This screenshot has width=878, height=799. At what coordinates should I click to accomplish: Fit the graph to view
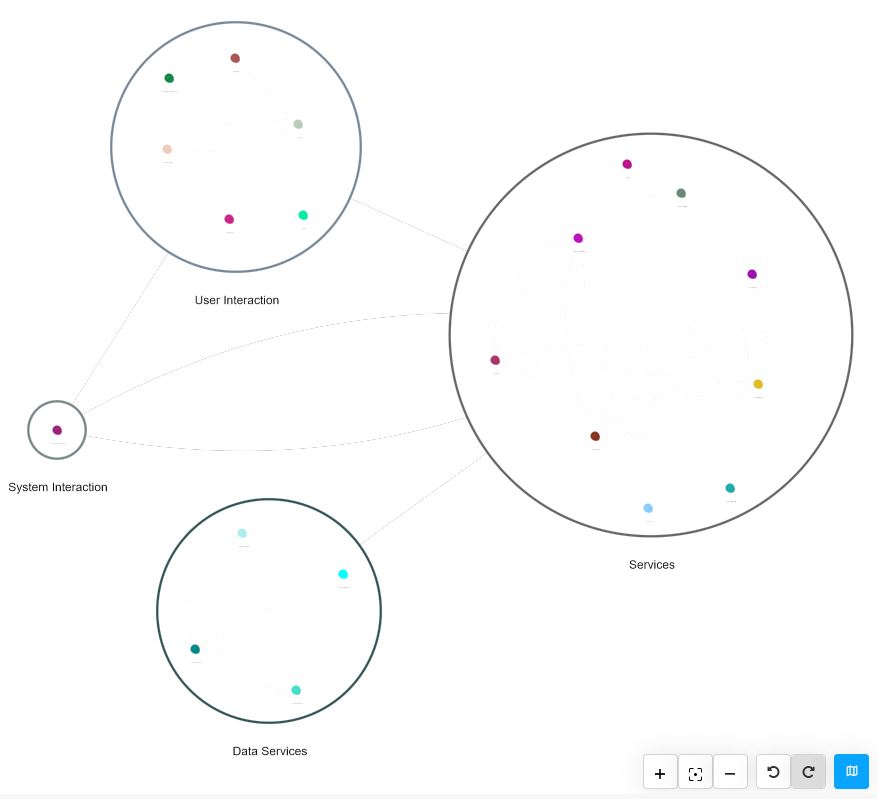(x=695, y=773)
